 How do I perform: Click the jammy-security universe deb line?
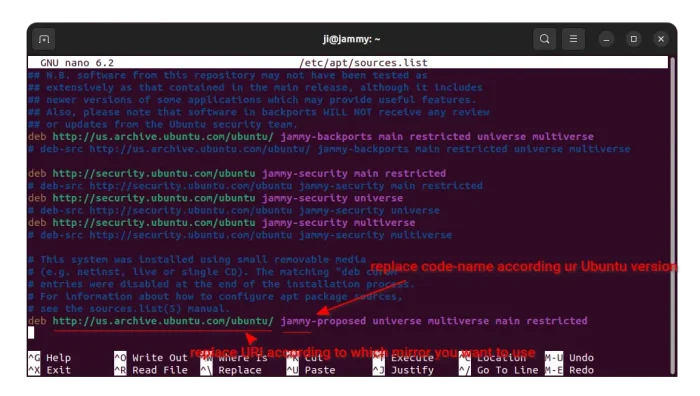click(x=215, y=198)
